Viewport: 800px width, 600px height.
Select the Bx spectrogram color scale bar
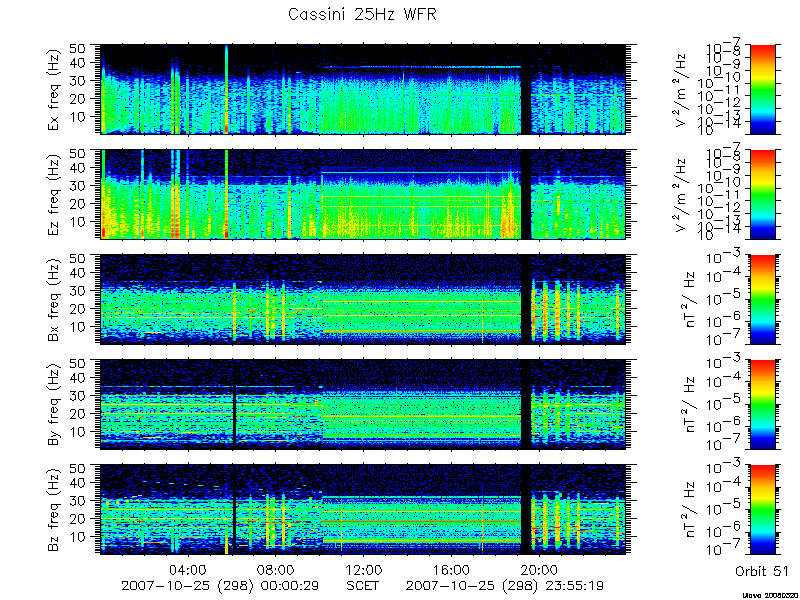click(x=762, y=298)
